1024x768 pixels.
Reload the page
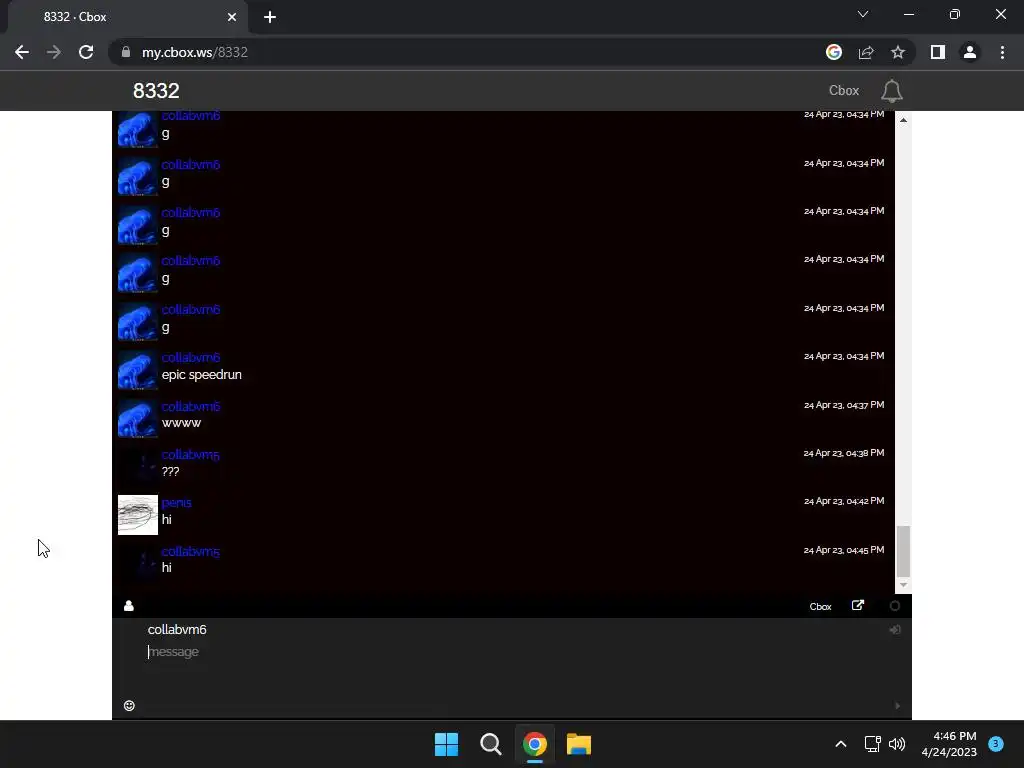86,52
